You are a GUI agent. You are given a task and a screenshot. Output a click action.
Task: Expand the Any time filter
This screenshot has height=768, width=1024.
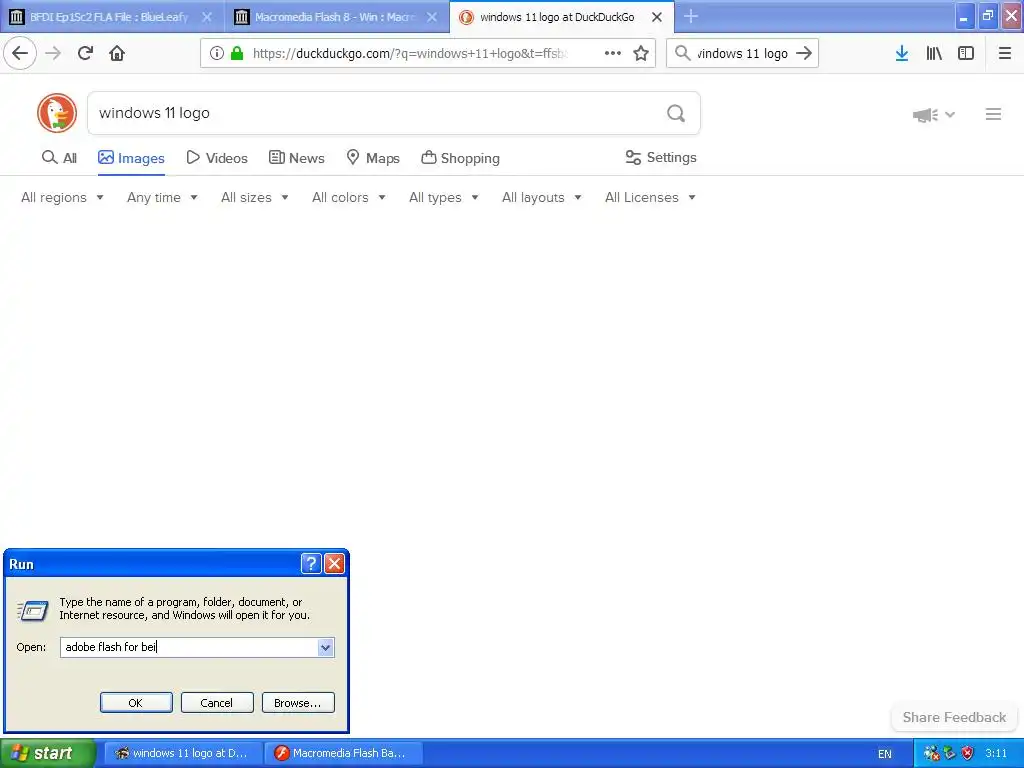pos(162,197)
